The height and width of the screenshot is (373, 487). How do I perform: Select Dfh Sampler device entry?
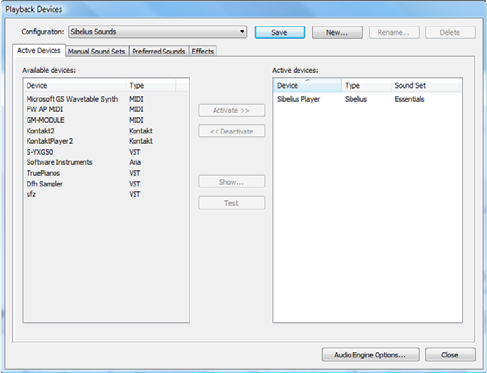(44, 184)
